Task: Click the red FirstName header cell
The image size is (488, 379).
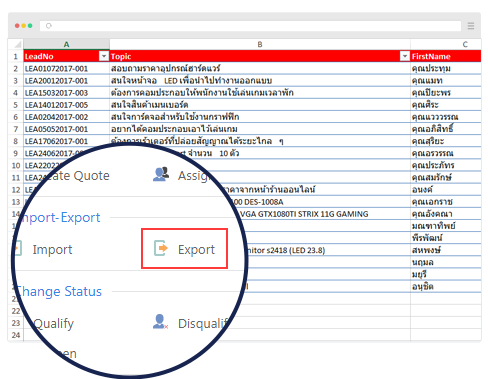Action: [x=446, y=56]
